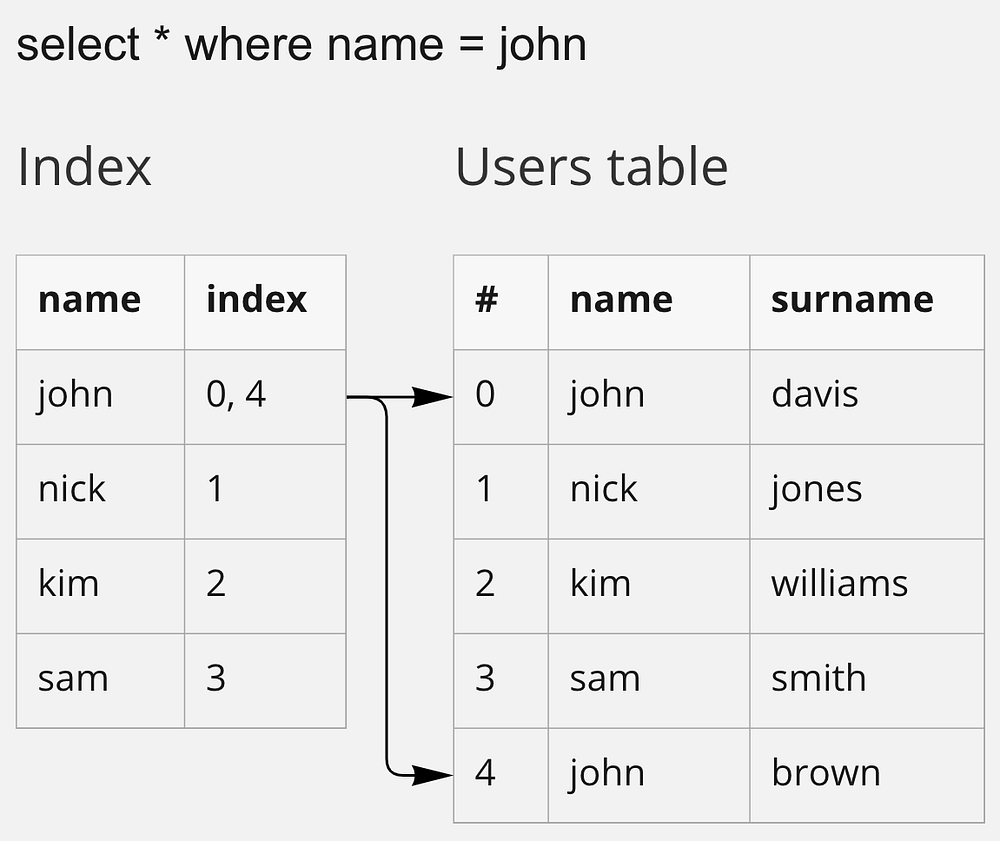Screen dimensions: 1000x841
Task: Select row number 2 cell in Users table
Action: [x=500, y=585]
